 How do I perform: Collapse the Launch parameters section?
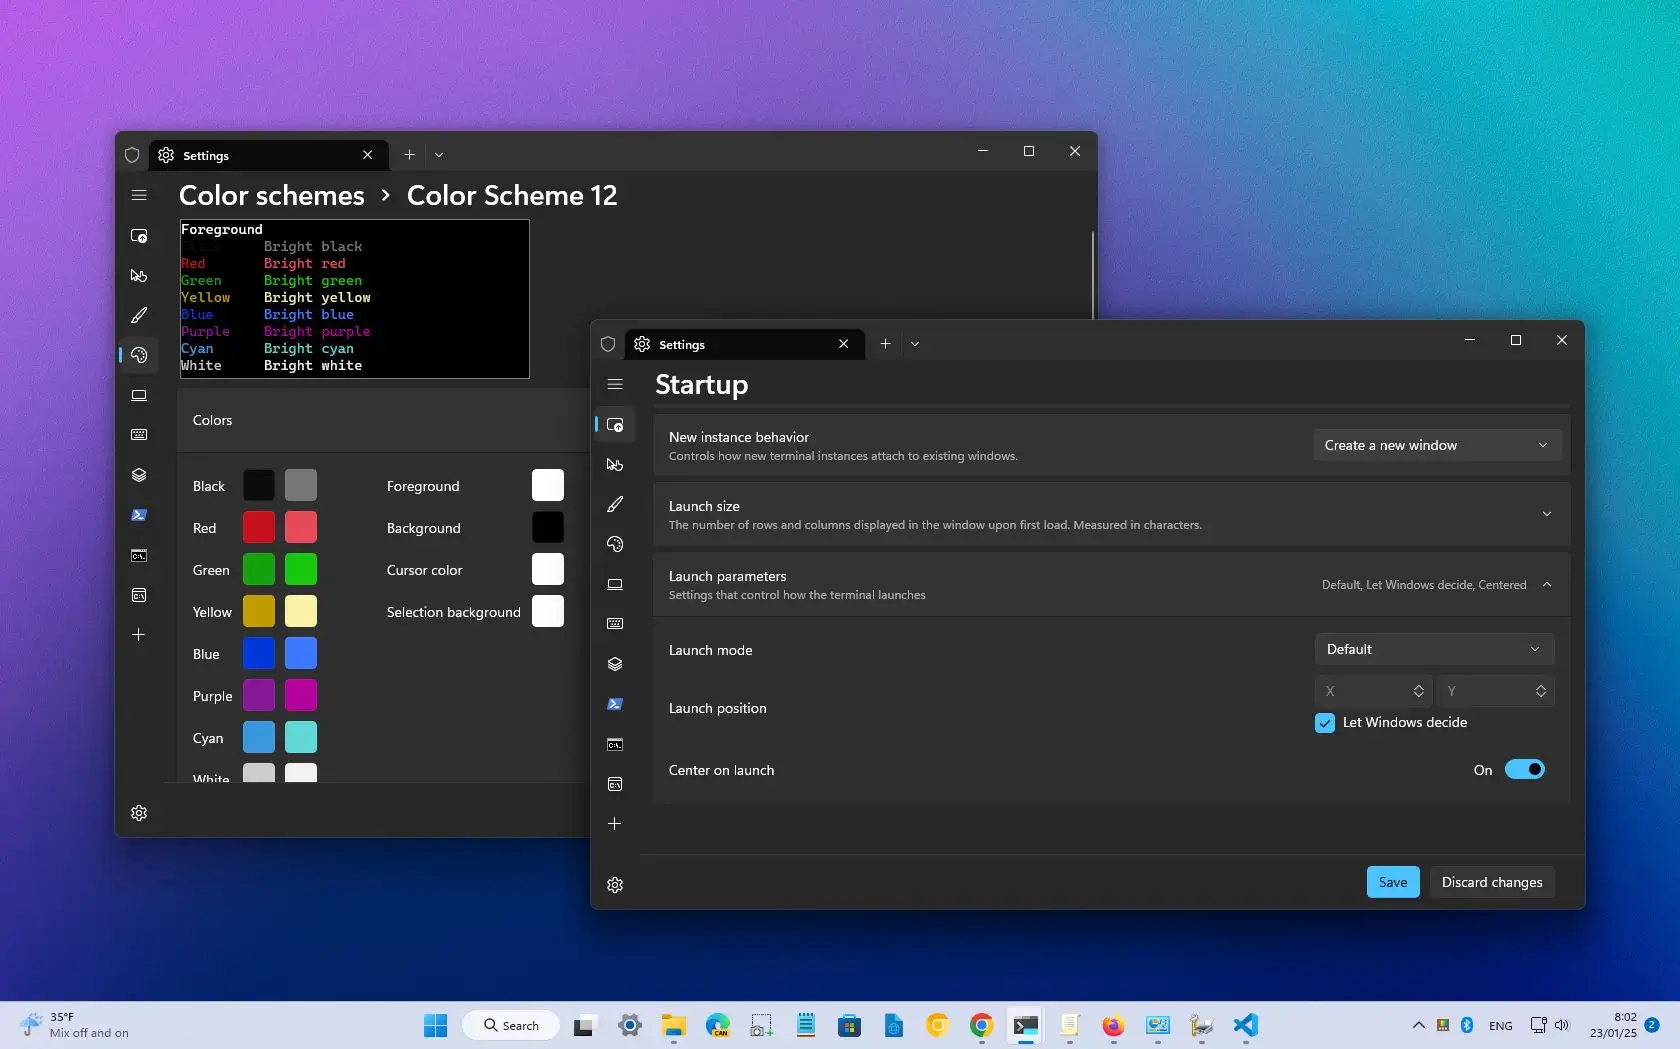(1547, 584)
